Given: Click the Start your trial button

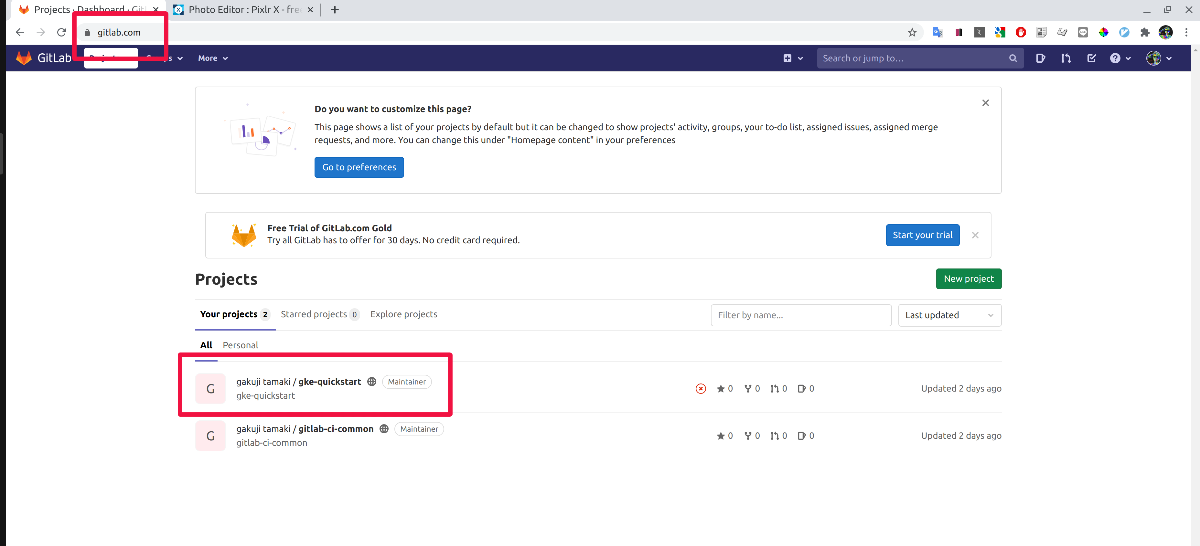Looking at the screenshot, I should pyautogui.click(x=922, y=235).
